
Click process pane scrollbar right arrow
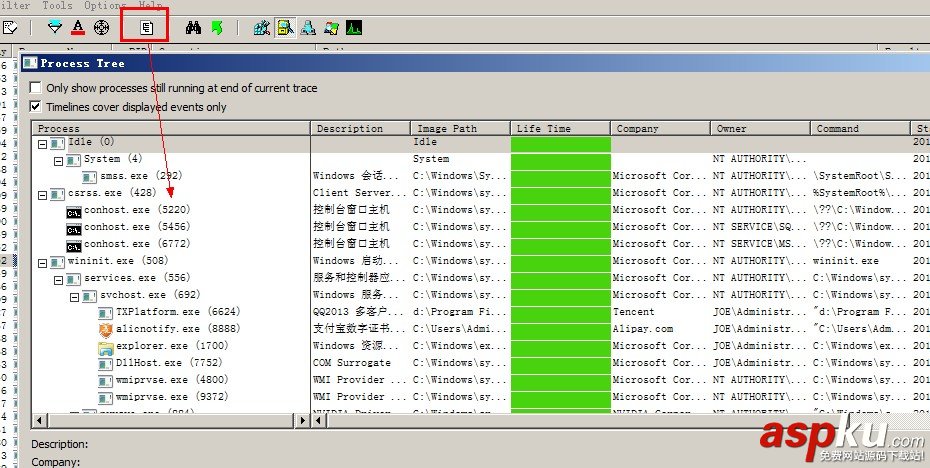click(303, 421)
